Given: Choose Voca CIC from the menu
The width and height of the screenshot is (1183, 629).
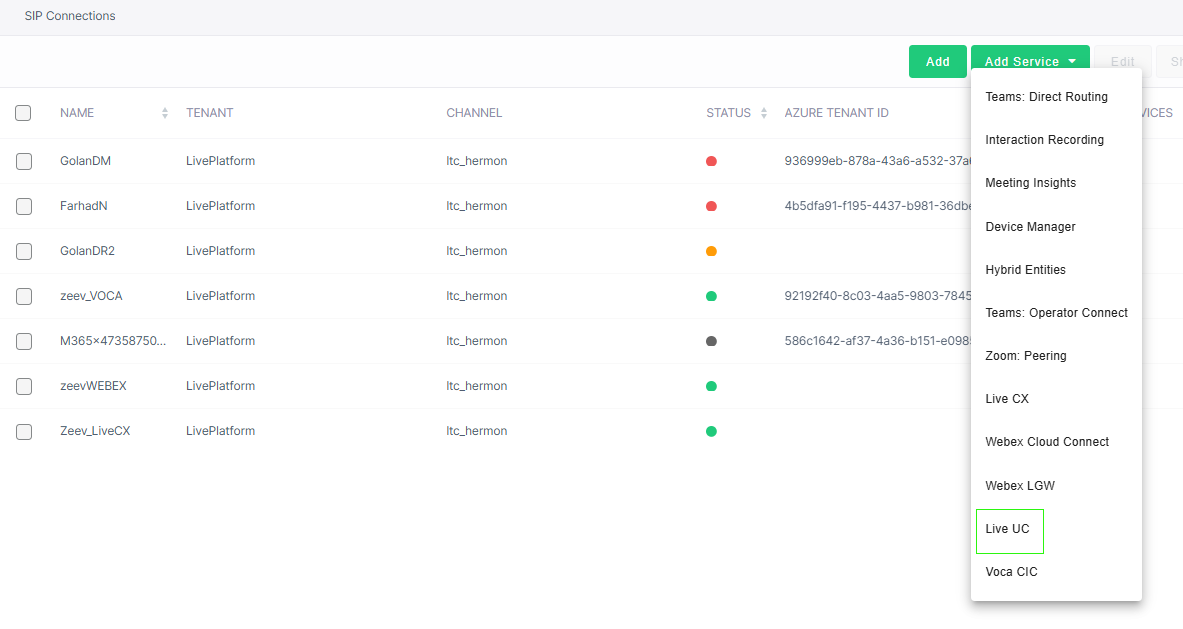Looking at the screenshot, I should pos(1011,572).
